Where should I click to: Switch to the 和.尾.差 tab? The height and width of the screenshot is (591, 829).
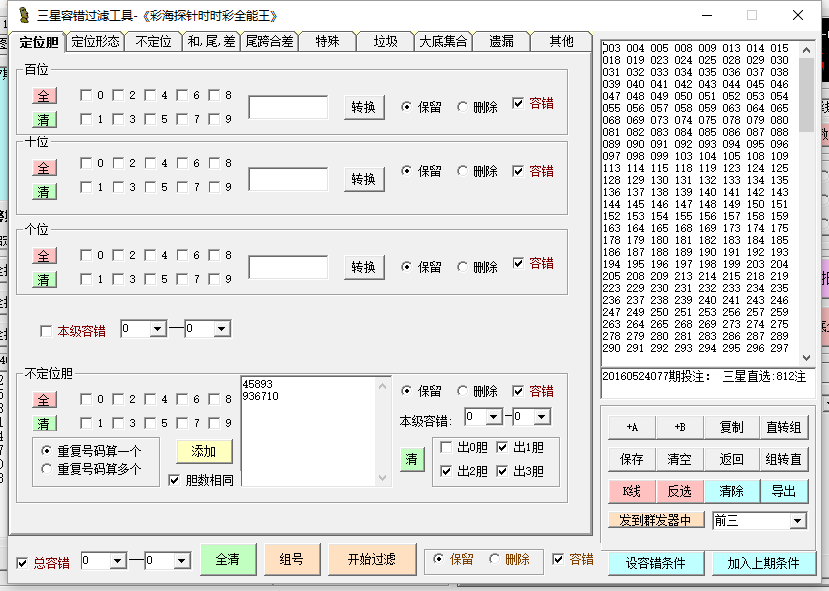211,41
